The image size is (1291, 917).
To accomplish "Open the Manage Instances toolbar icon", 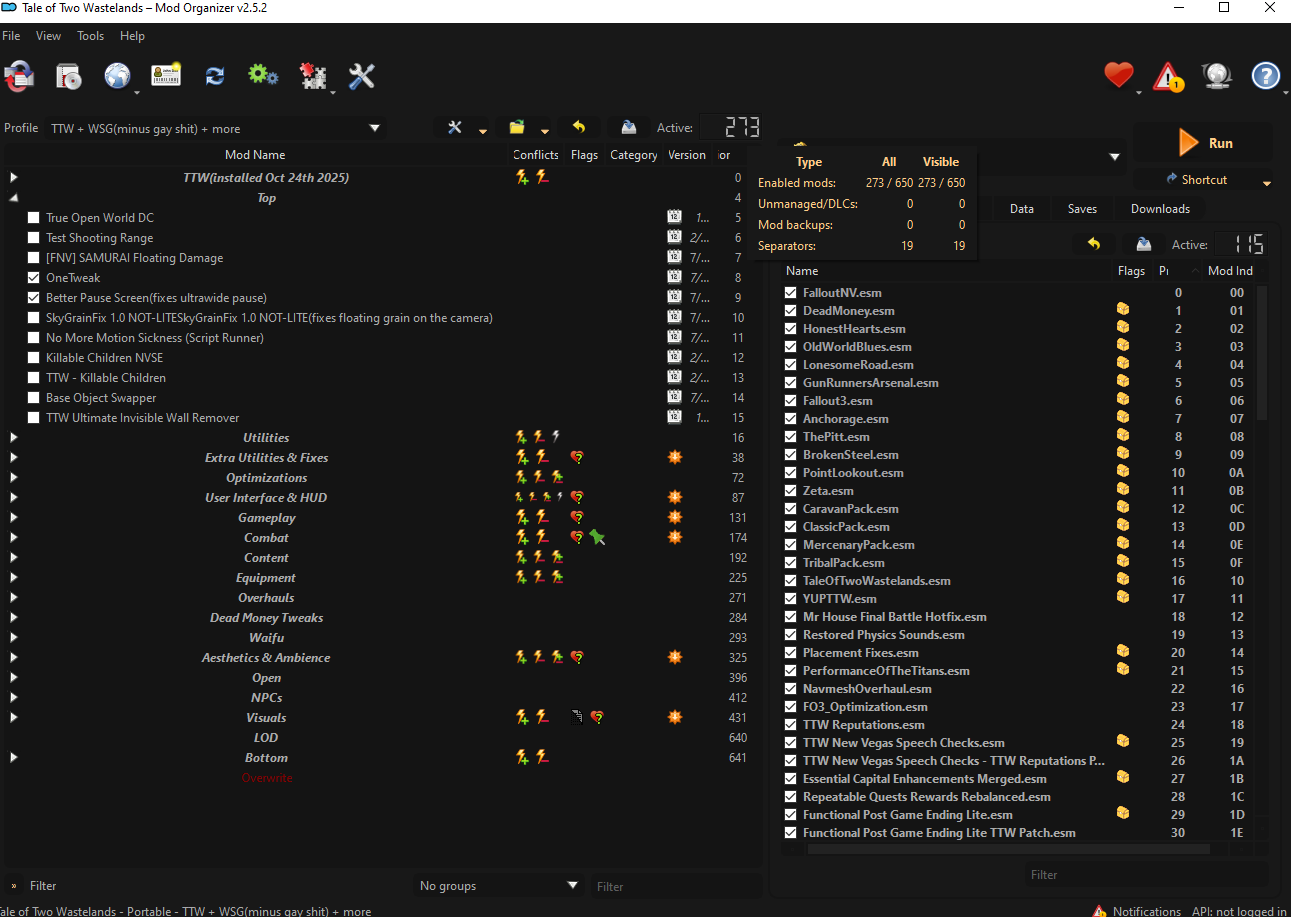I will tap(19, 76).
